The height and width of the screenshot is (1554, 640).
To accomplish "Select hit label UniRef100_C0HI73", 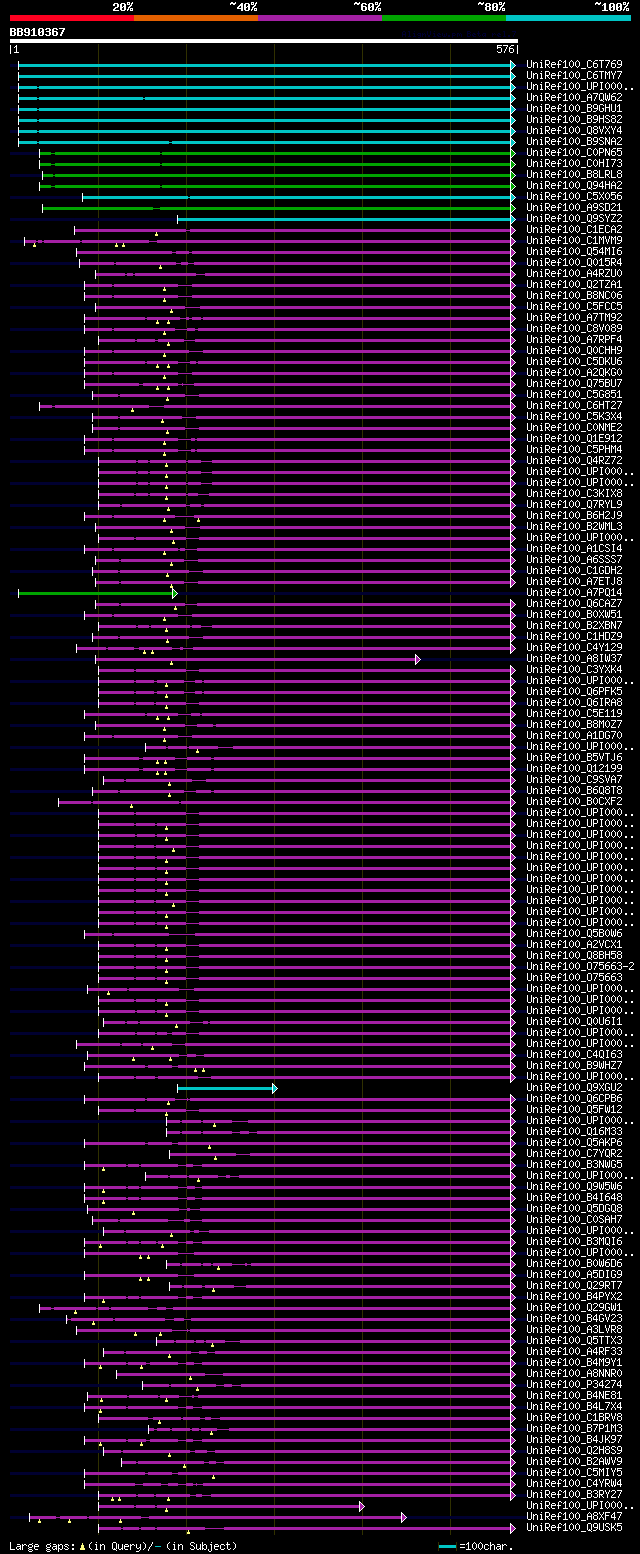I will tap(574, 163).
